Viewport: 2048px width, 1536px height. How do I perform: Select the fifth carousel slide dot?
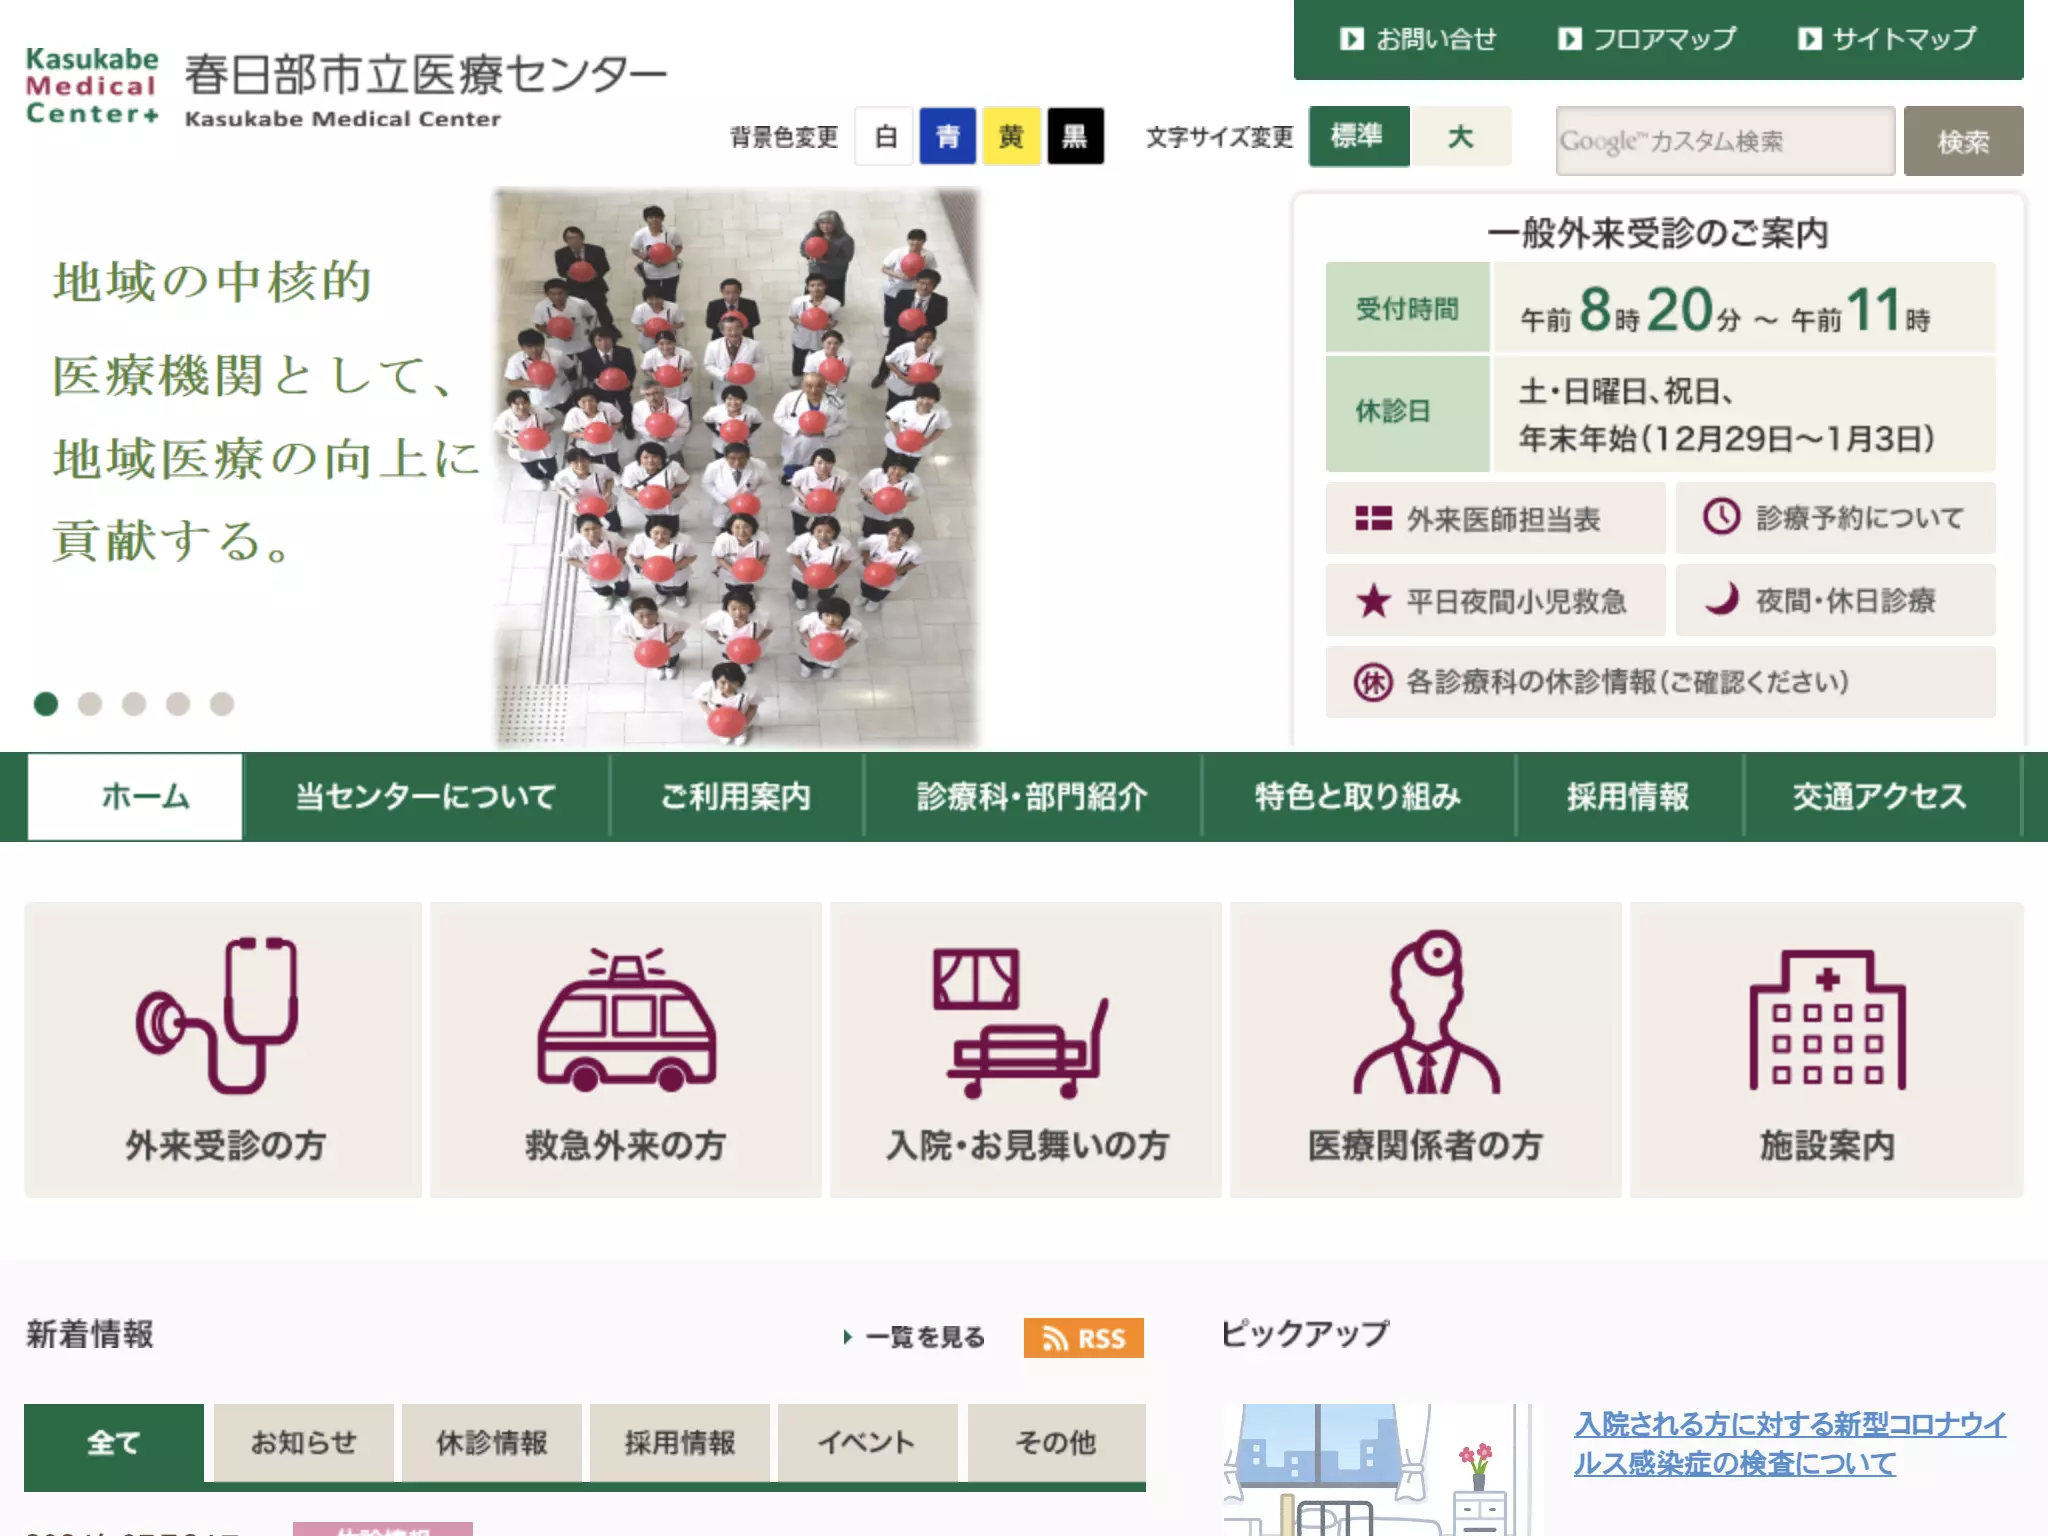pos(222,704)
